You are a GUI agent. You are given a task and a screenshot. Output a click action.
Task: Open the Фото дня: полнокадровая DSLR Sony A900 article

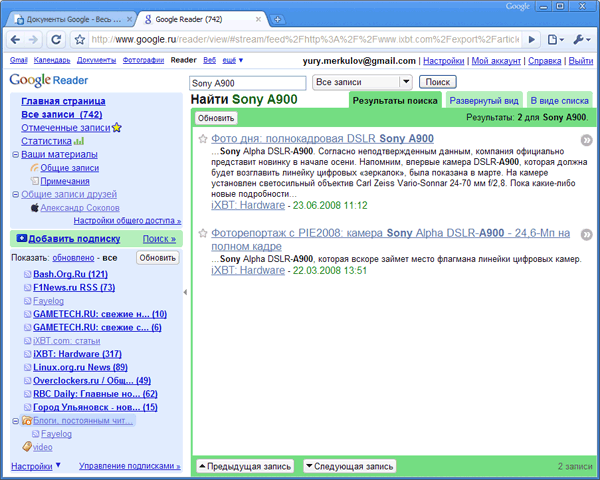pos(322,139)
